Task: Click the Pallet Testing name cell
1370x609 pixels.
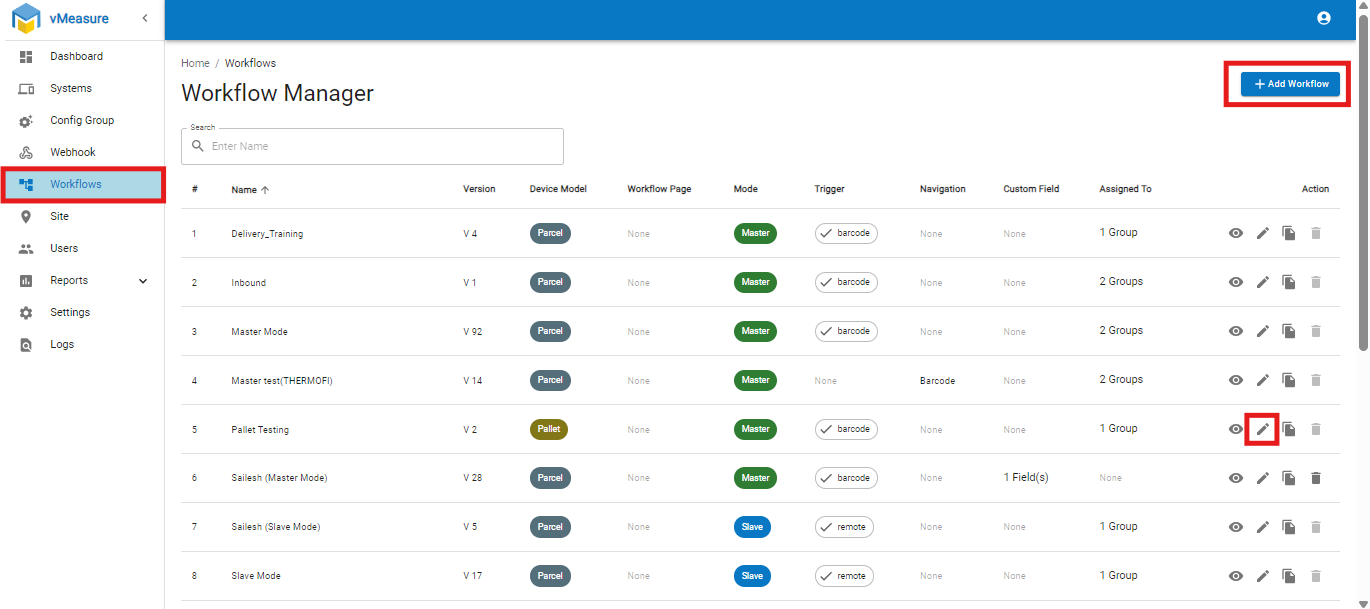Action: 260,430
